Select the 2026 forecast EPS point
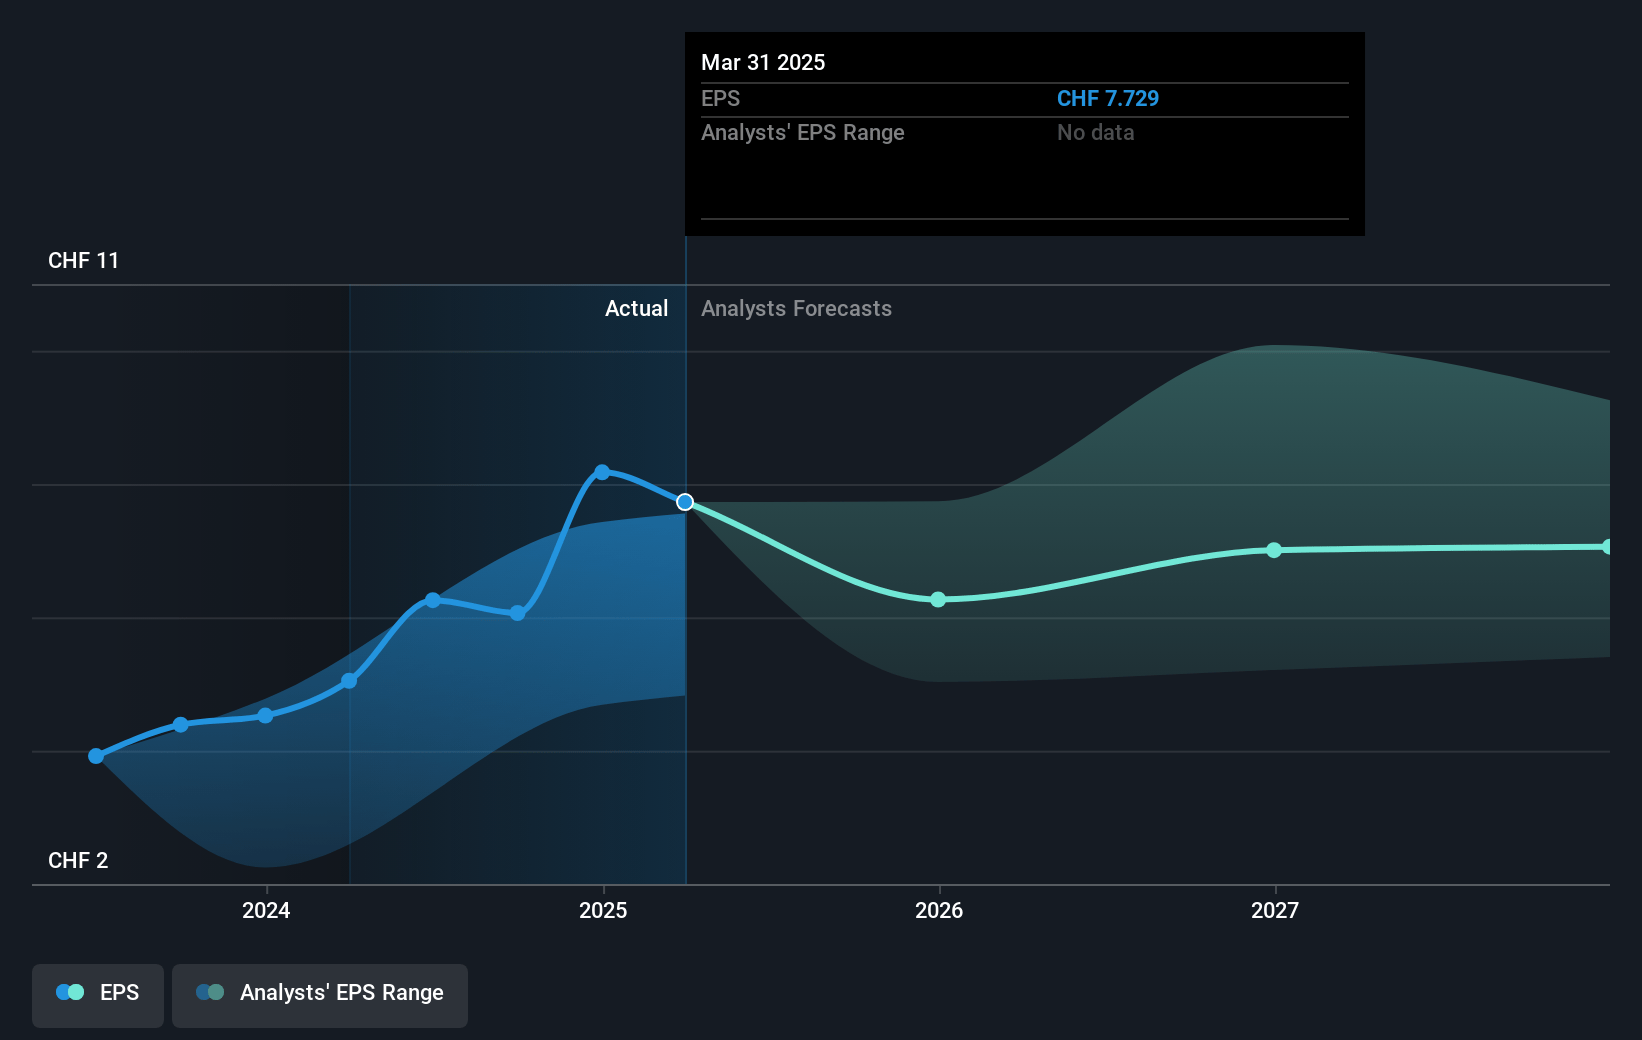Image resolution: width=1642 pixels, height=1040 pixels. coord(938,600)
